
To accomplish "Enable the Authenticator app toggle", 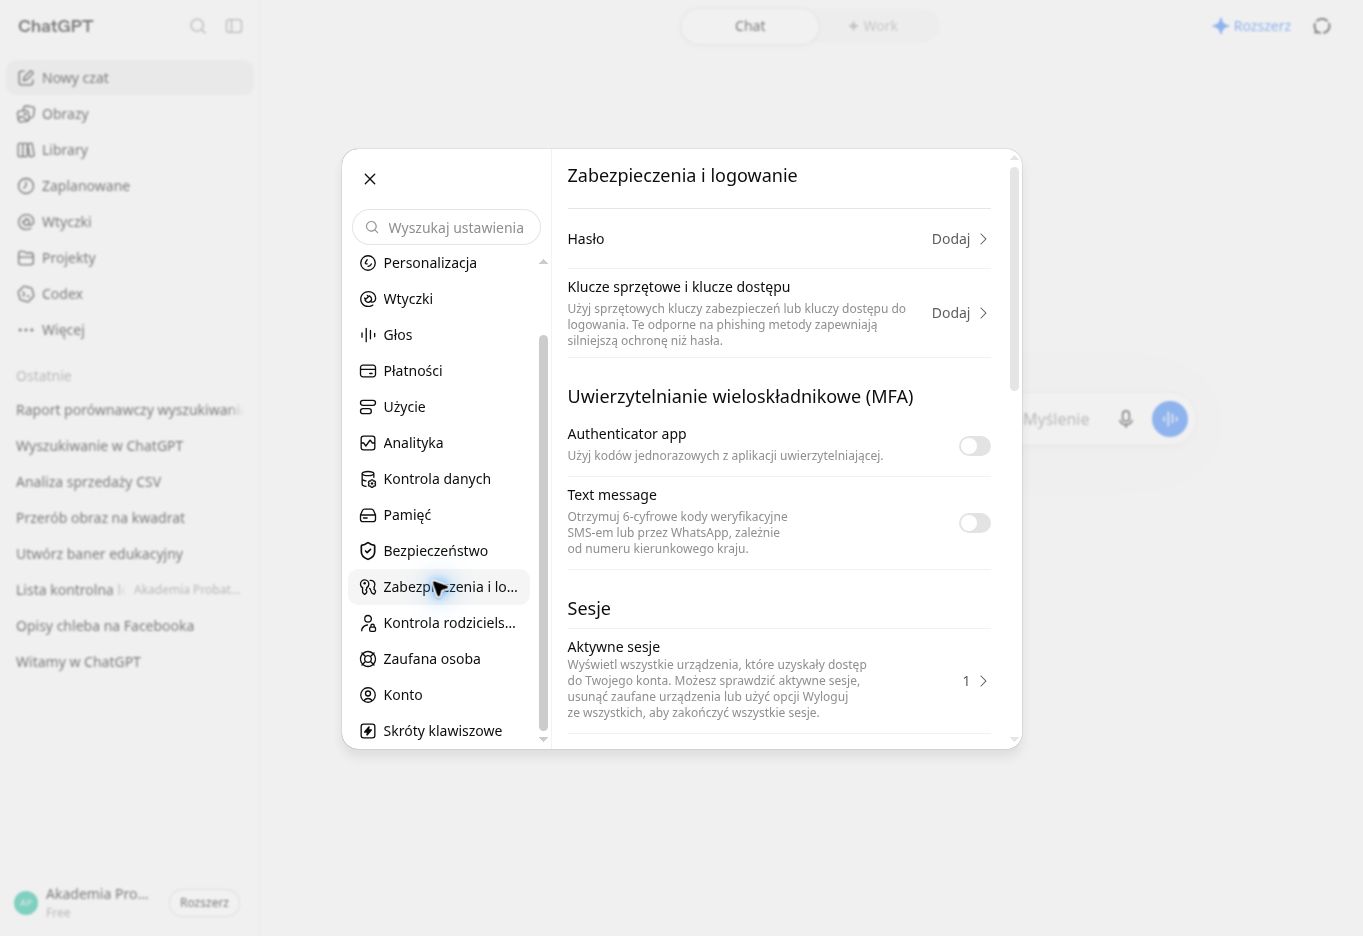I will click(975, 446).
